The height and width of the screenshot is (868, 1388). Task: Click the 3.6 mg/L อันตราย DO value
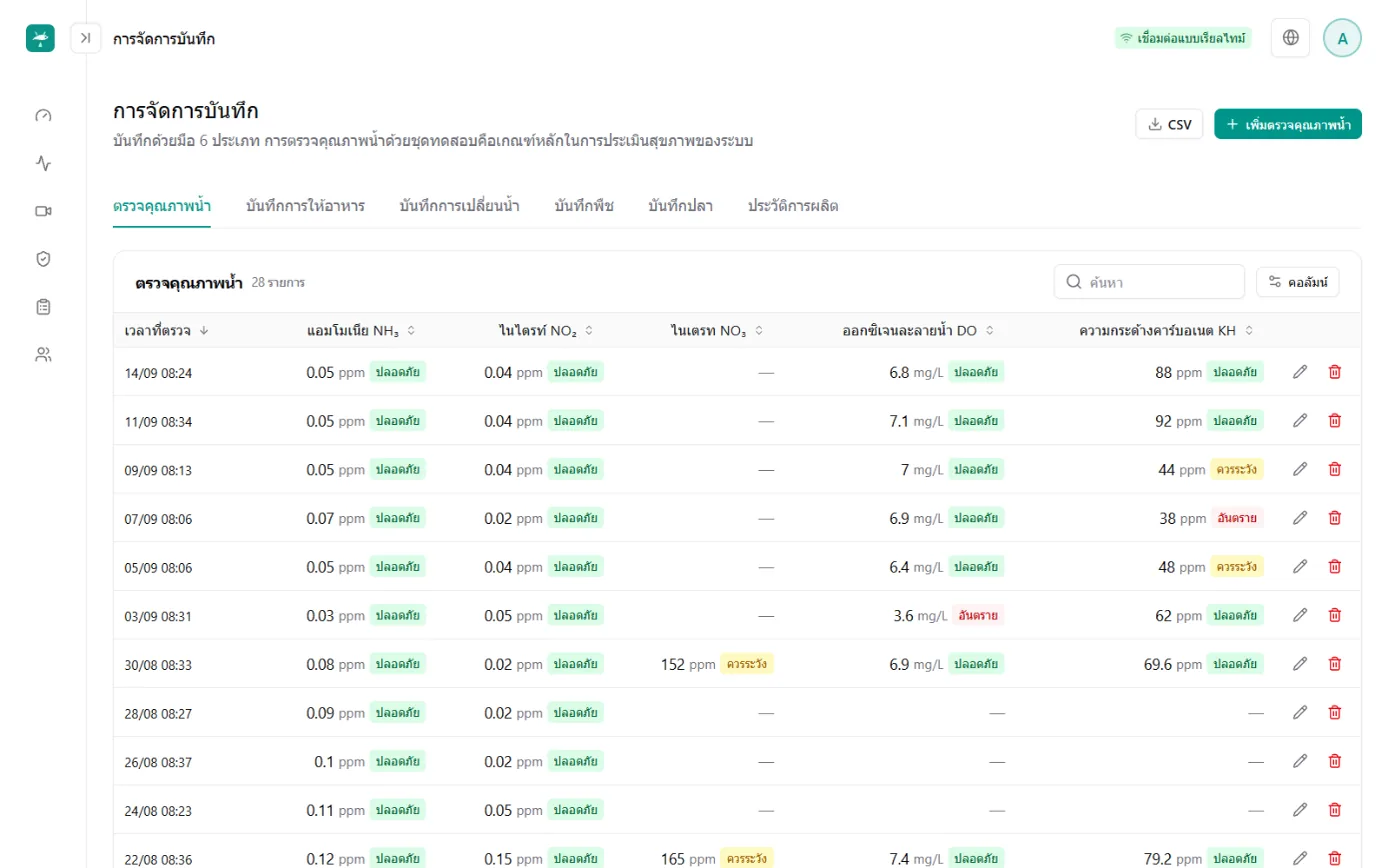pyautogui.click(x=948, y=615)
